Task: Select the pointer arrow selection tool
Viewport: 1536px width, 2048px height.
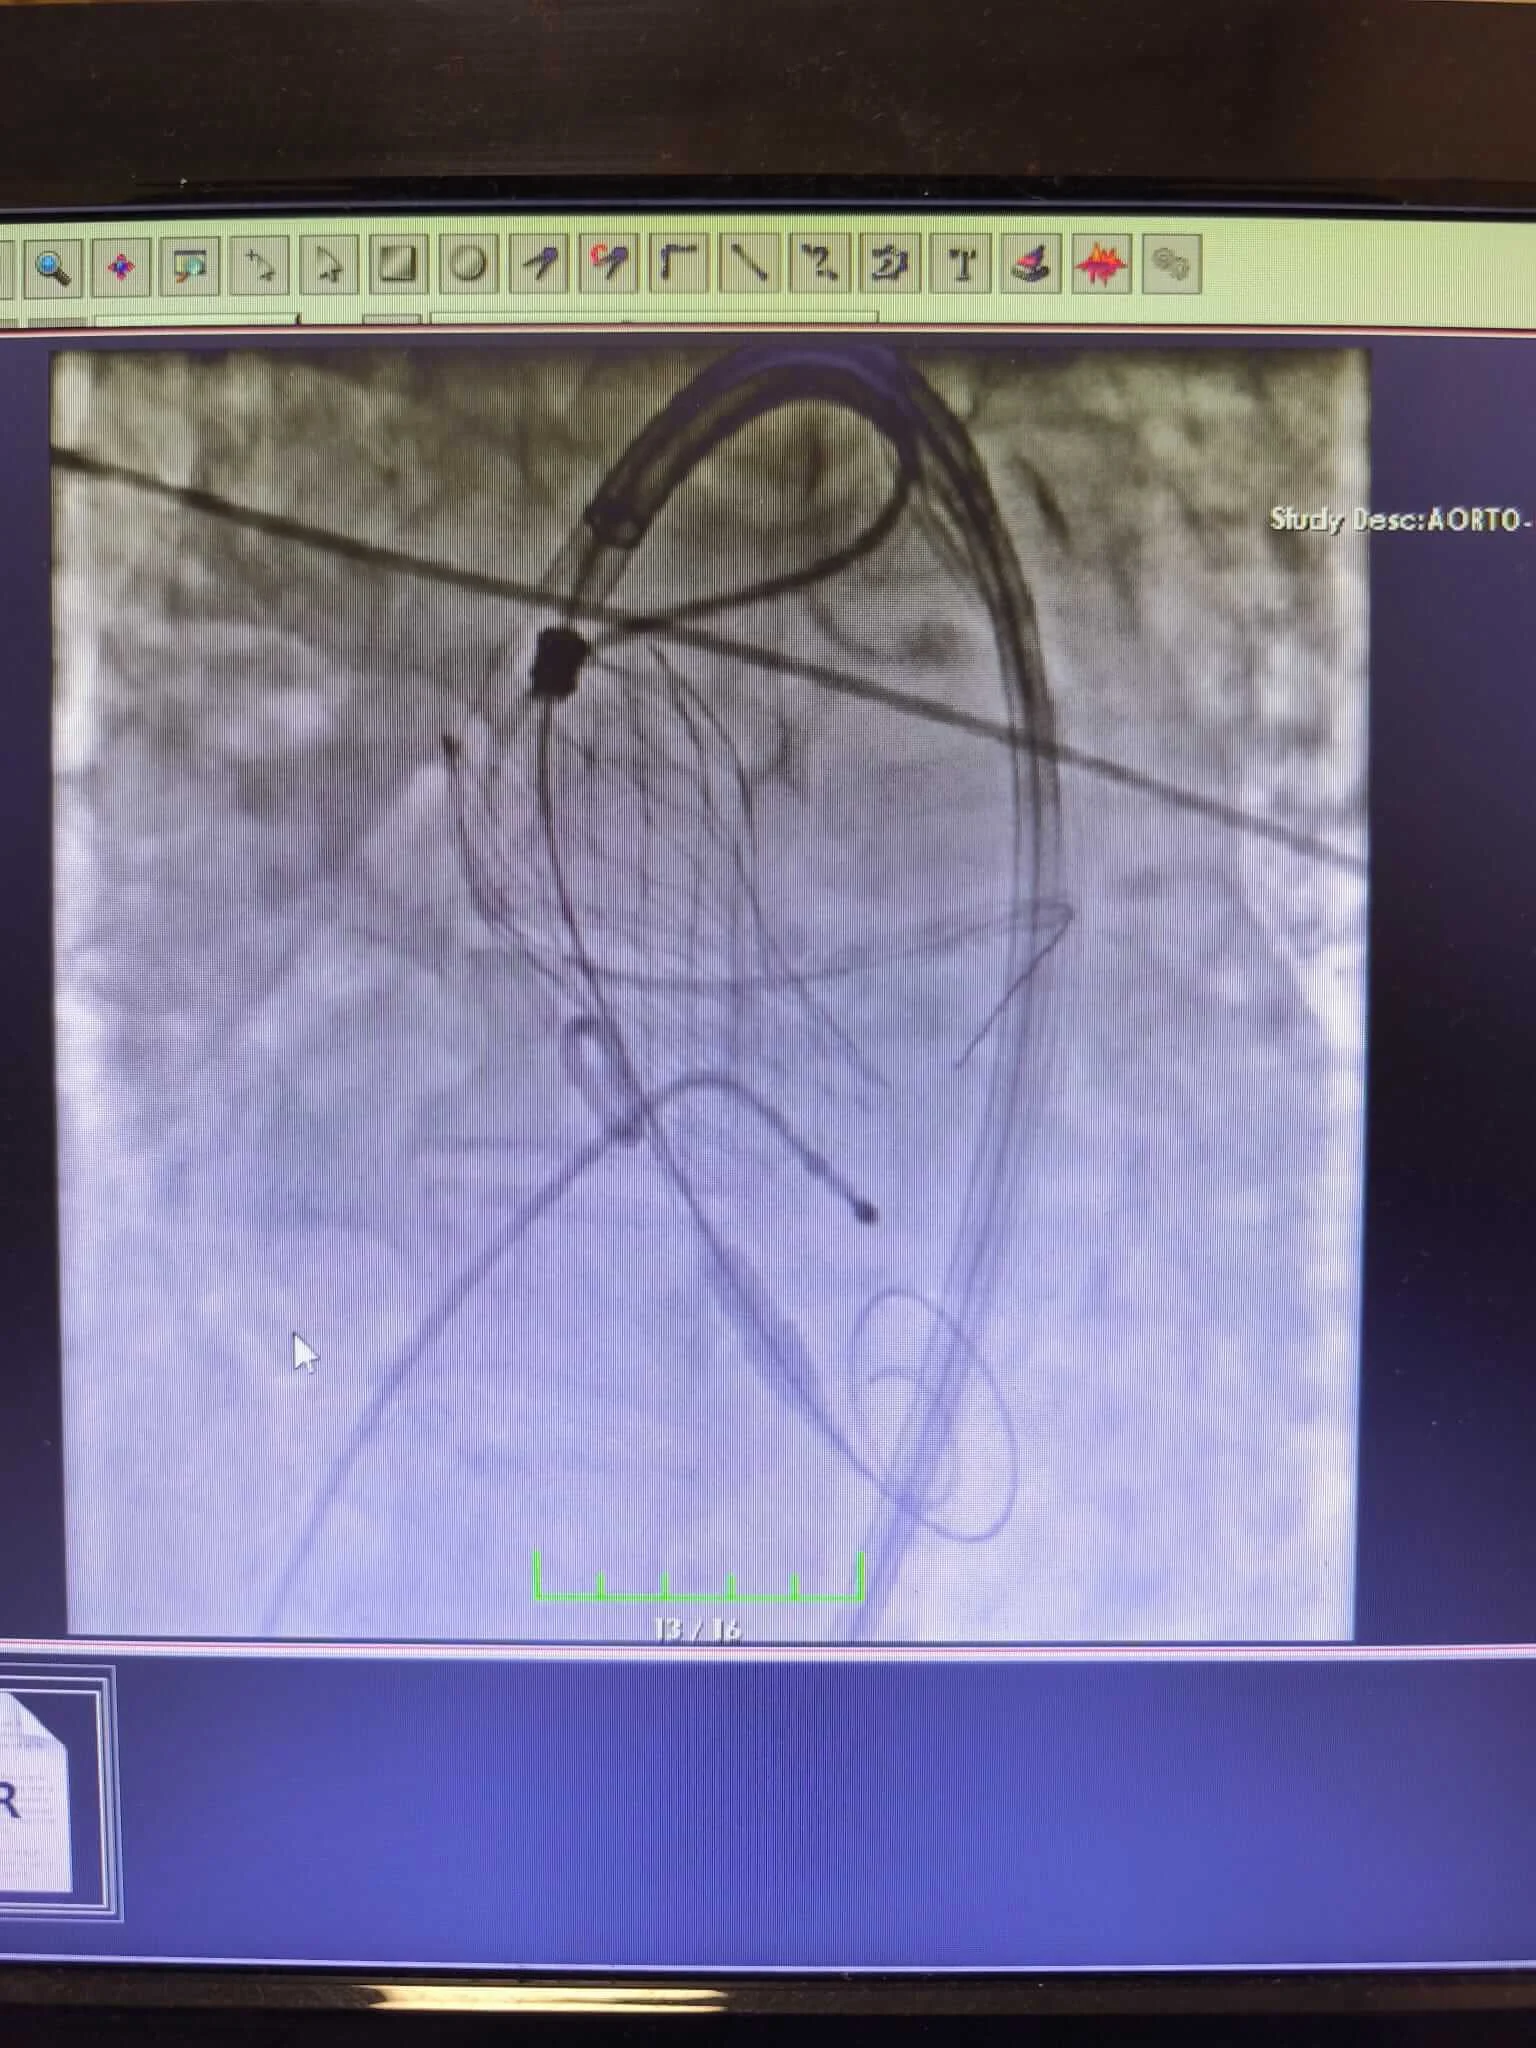Action: pos(329,267)
